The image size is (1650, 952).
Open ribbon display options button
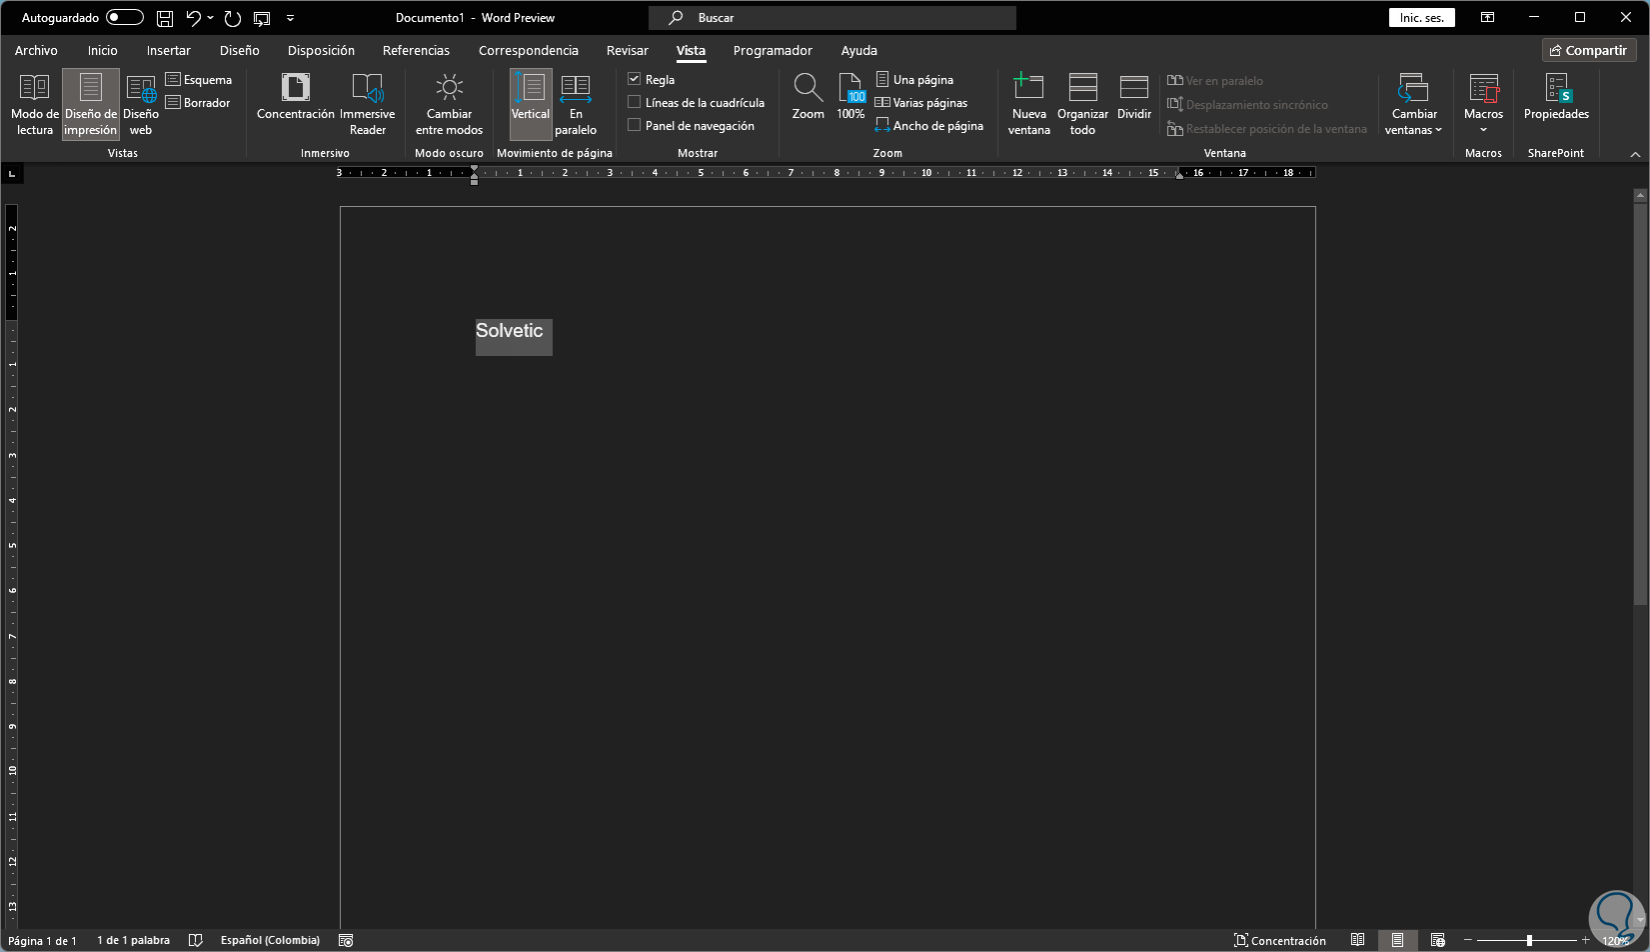tap(1488, 18)
